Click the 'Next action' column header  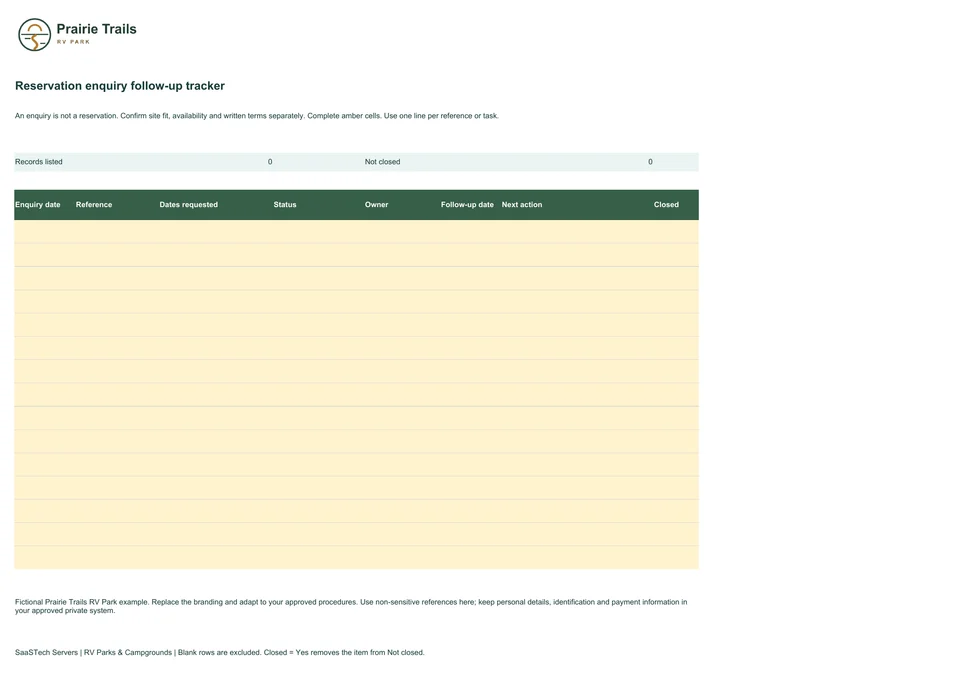coord(522,204)
